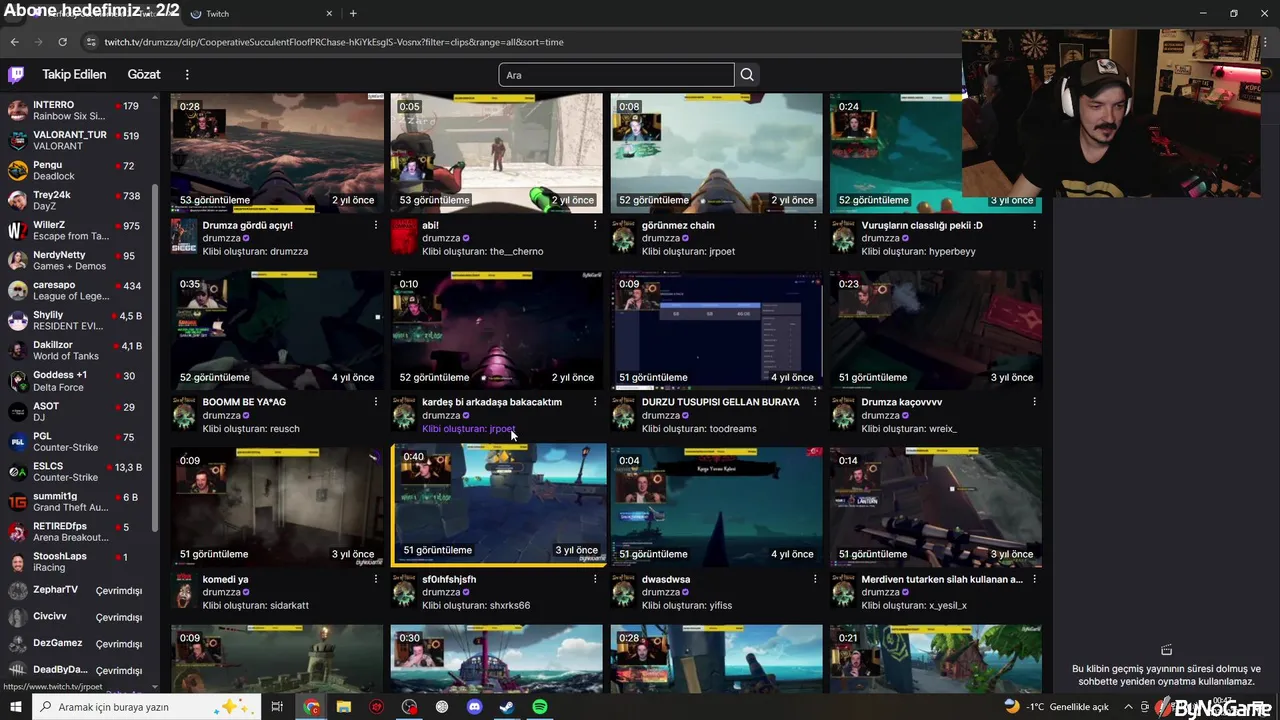Play the 0:40 'sfûıhfshjsfh' clip thumbnail
Screen dimensions: 1280x720
(497, 506)
